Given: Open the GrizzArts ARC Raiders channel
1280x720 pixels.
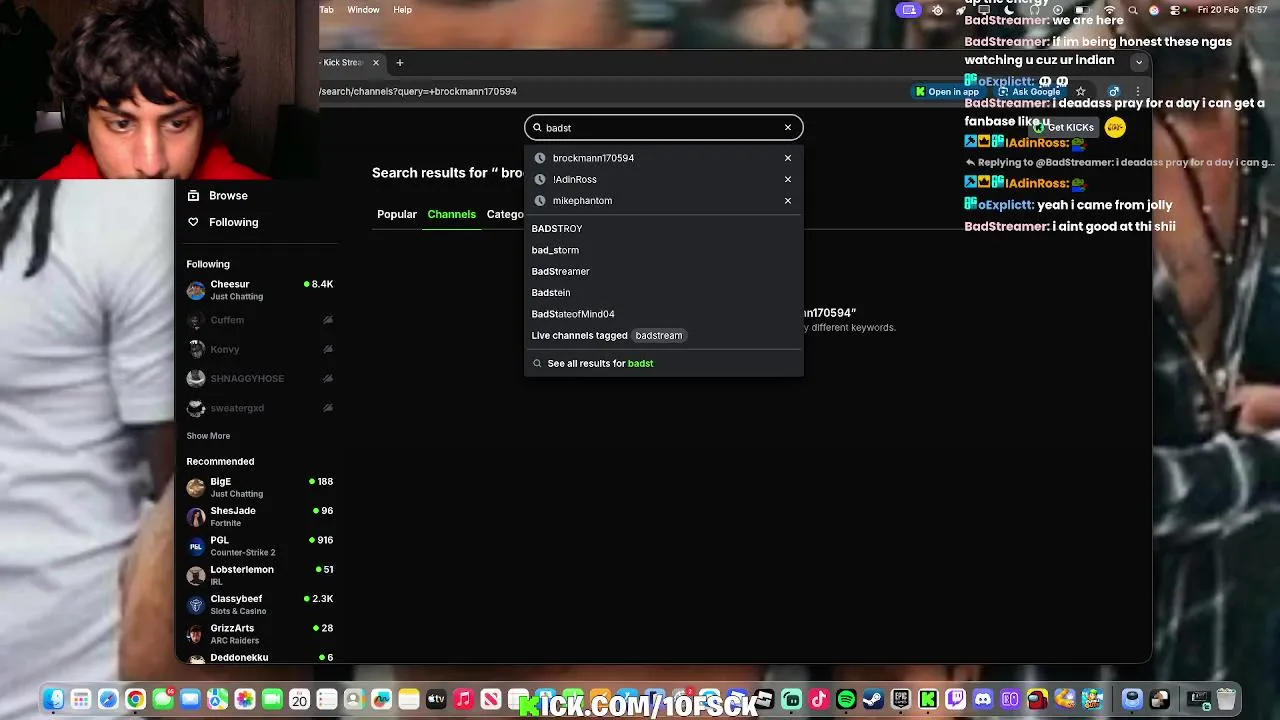Looking at the screenshot, I should [x=260, y=634].
